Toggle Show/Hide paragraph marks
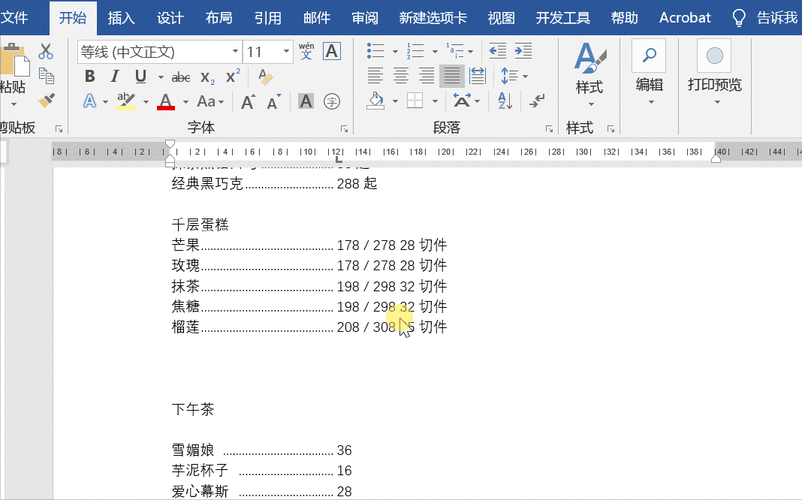Screen dimensions: 802x500 coord(537,101)
